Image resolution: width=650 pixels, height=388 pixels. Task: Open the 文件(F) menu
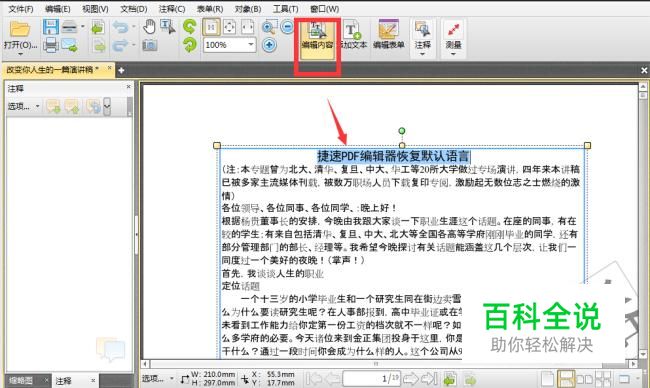pyautogui.click(x=21, y=9)
